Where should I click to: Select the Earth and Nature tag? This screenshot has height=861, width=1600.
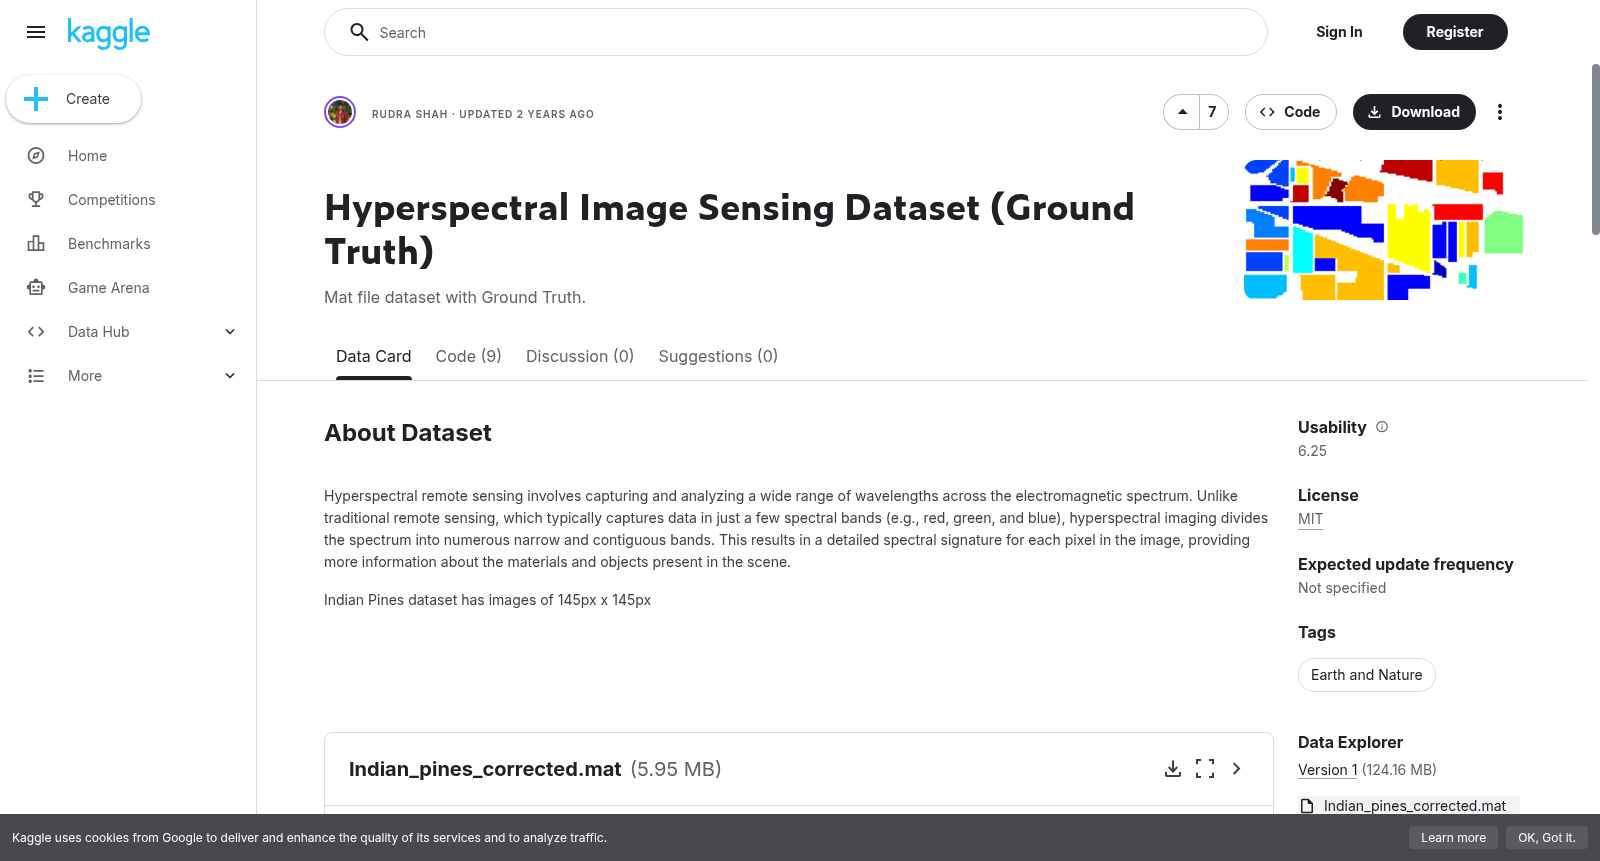pyautogui.click(x=1366, y=675)
